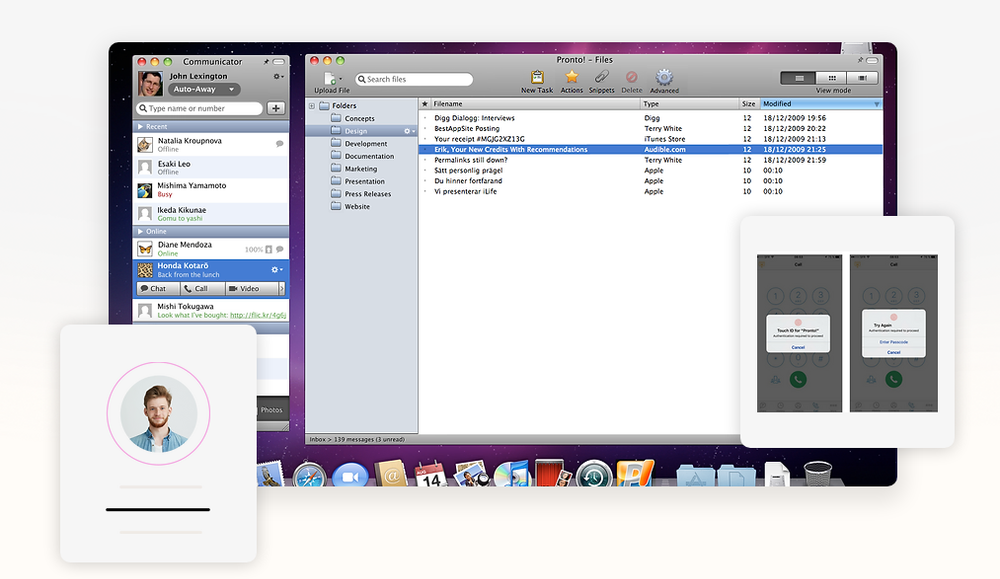The width and height of the screenshot is (1000, 579).
Task: Start a Chat with Honda Kotarō
Action: click(154, 289)
